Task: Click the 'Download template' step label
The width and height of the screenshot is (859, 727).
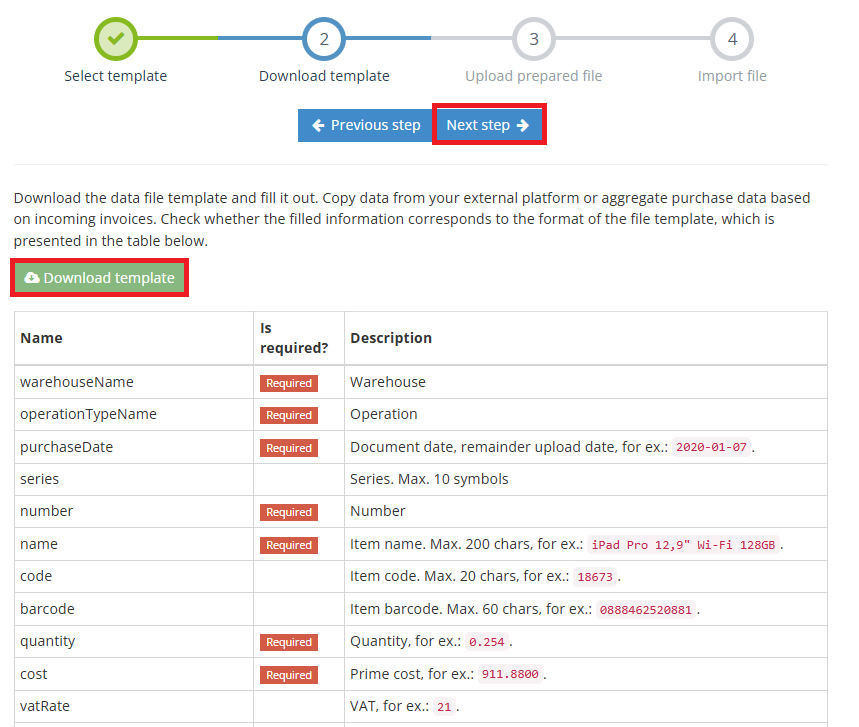Action: click(x=324, y=76)
